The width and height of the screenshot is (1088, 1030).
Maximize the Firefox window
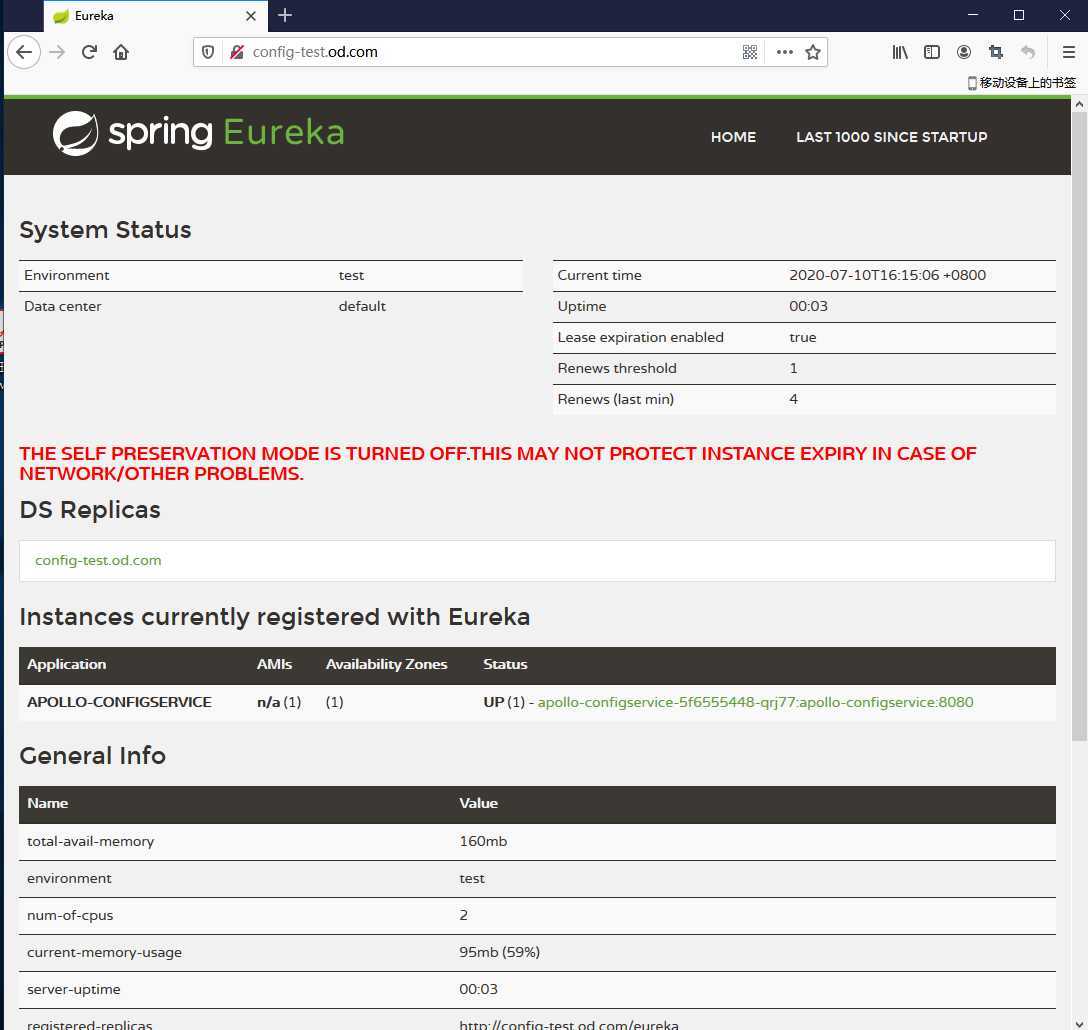coord(1019,15)
